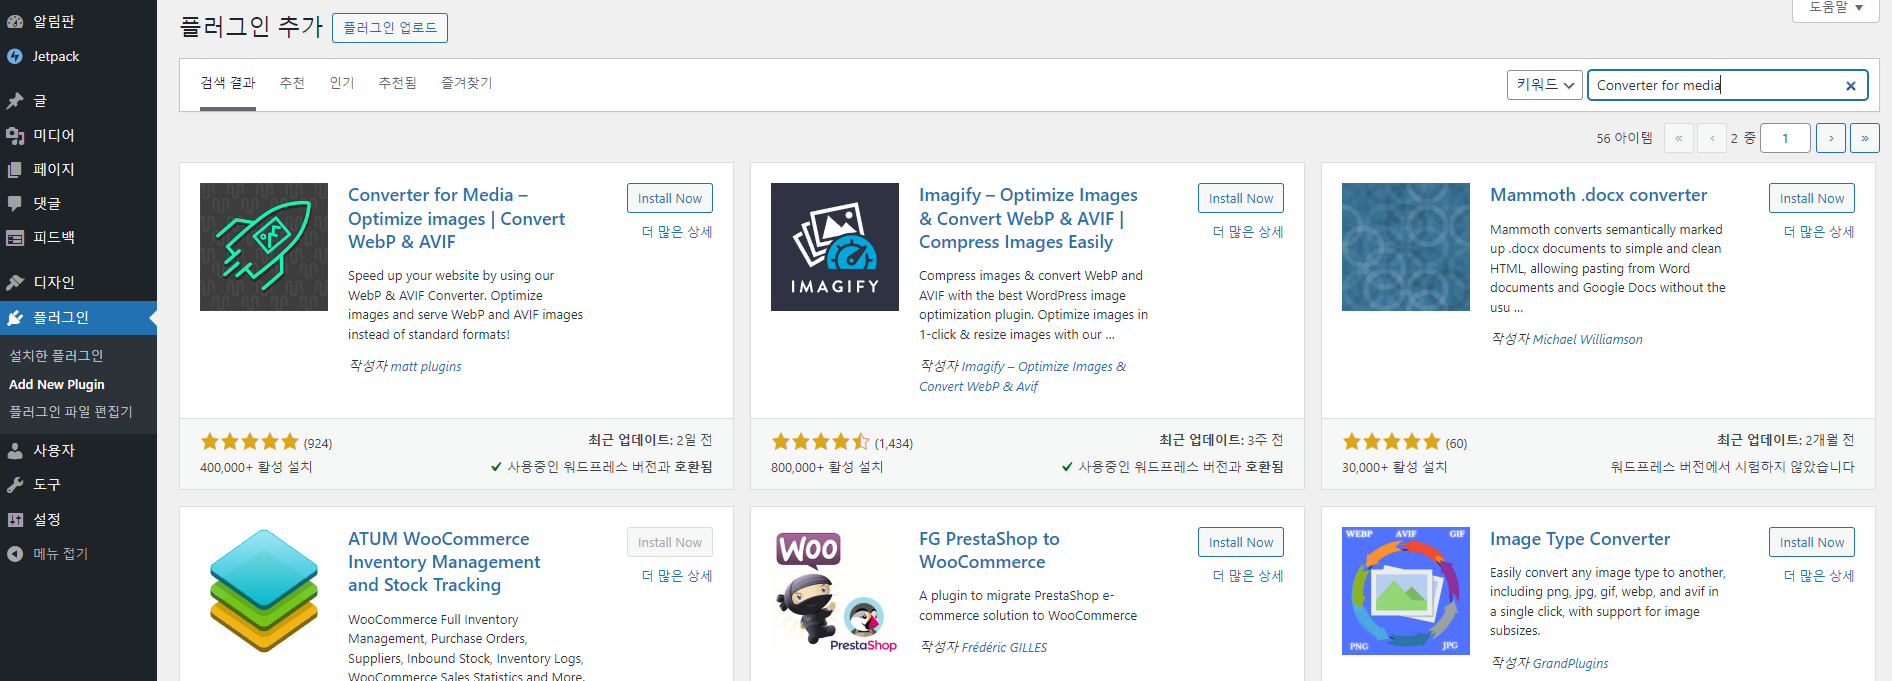
Task: Install Image Type Converter now
Action: pyautogui.click(x=1812, y=542)
